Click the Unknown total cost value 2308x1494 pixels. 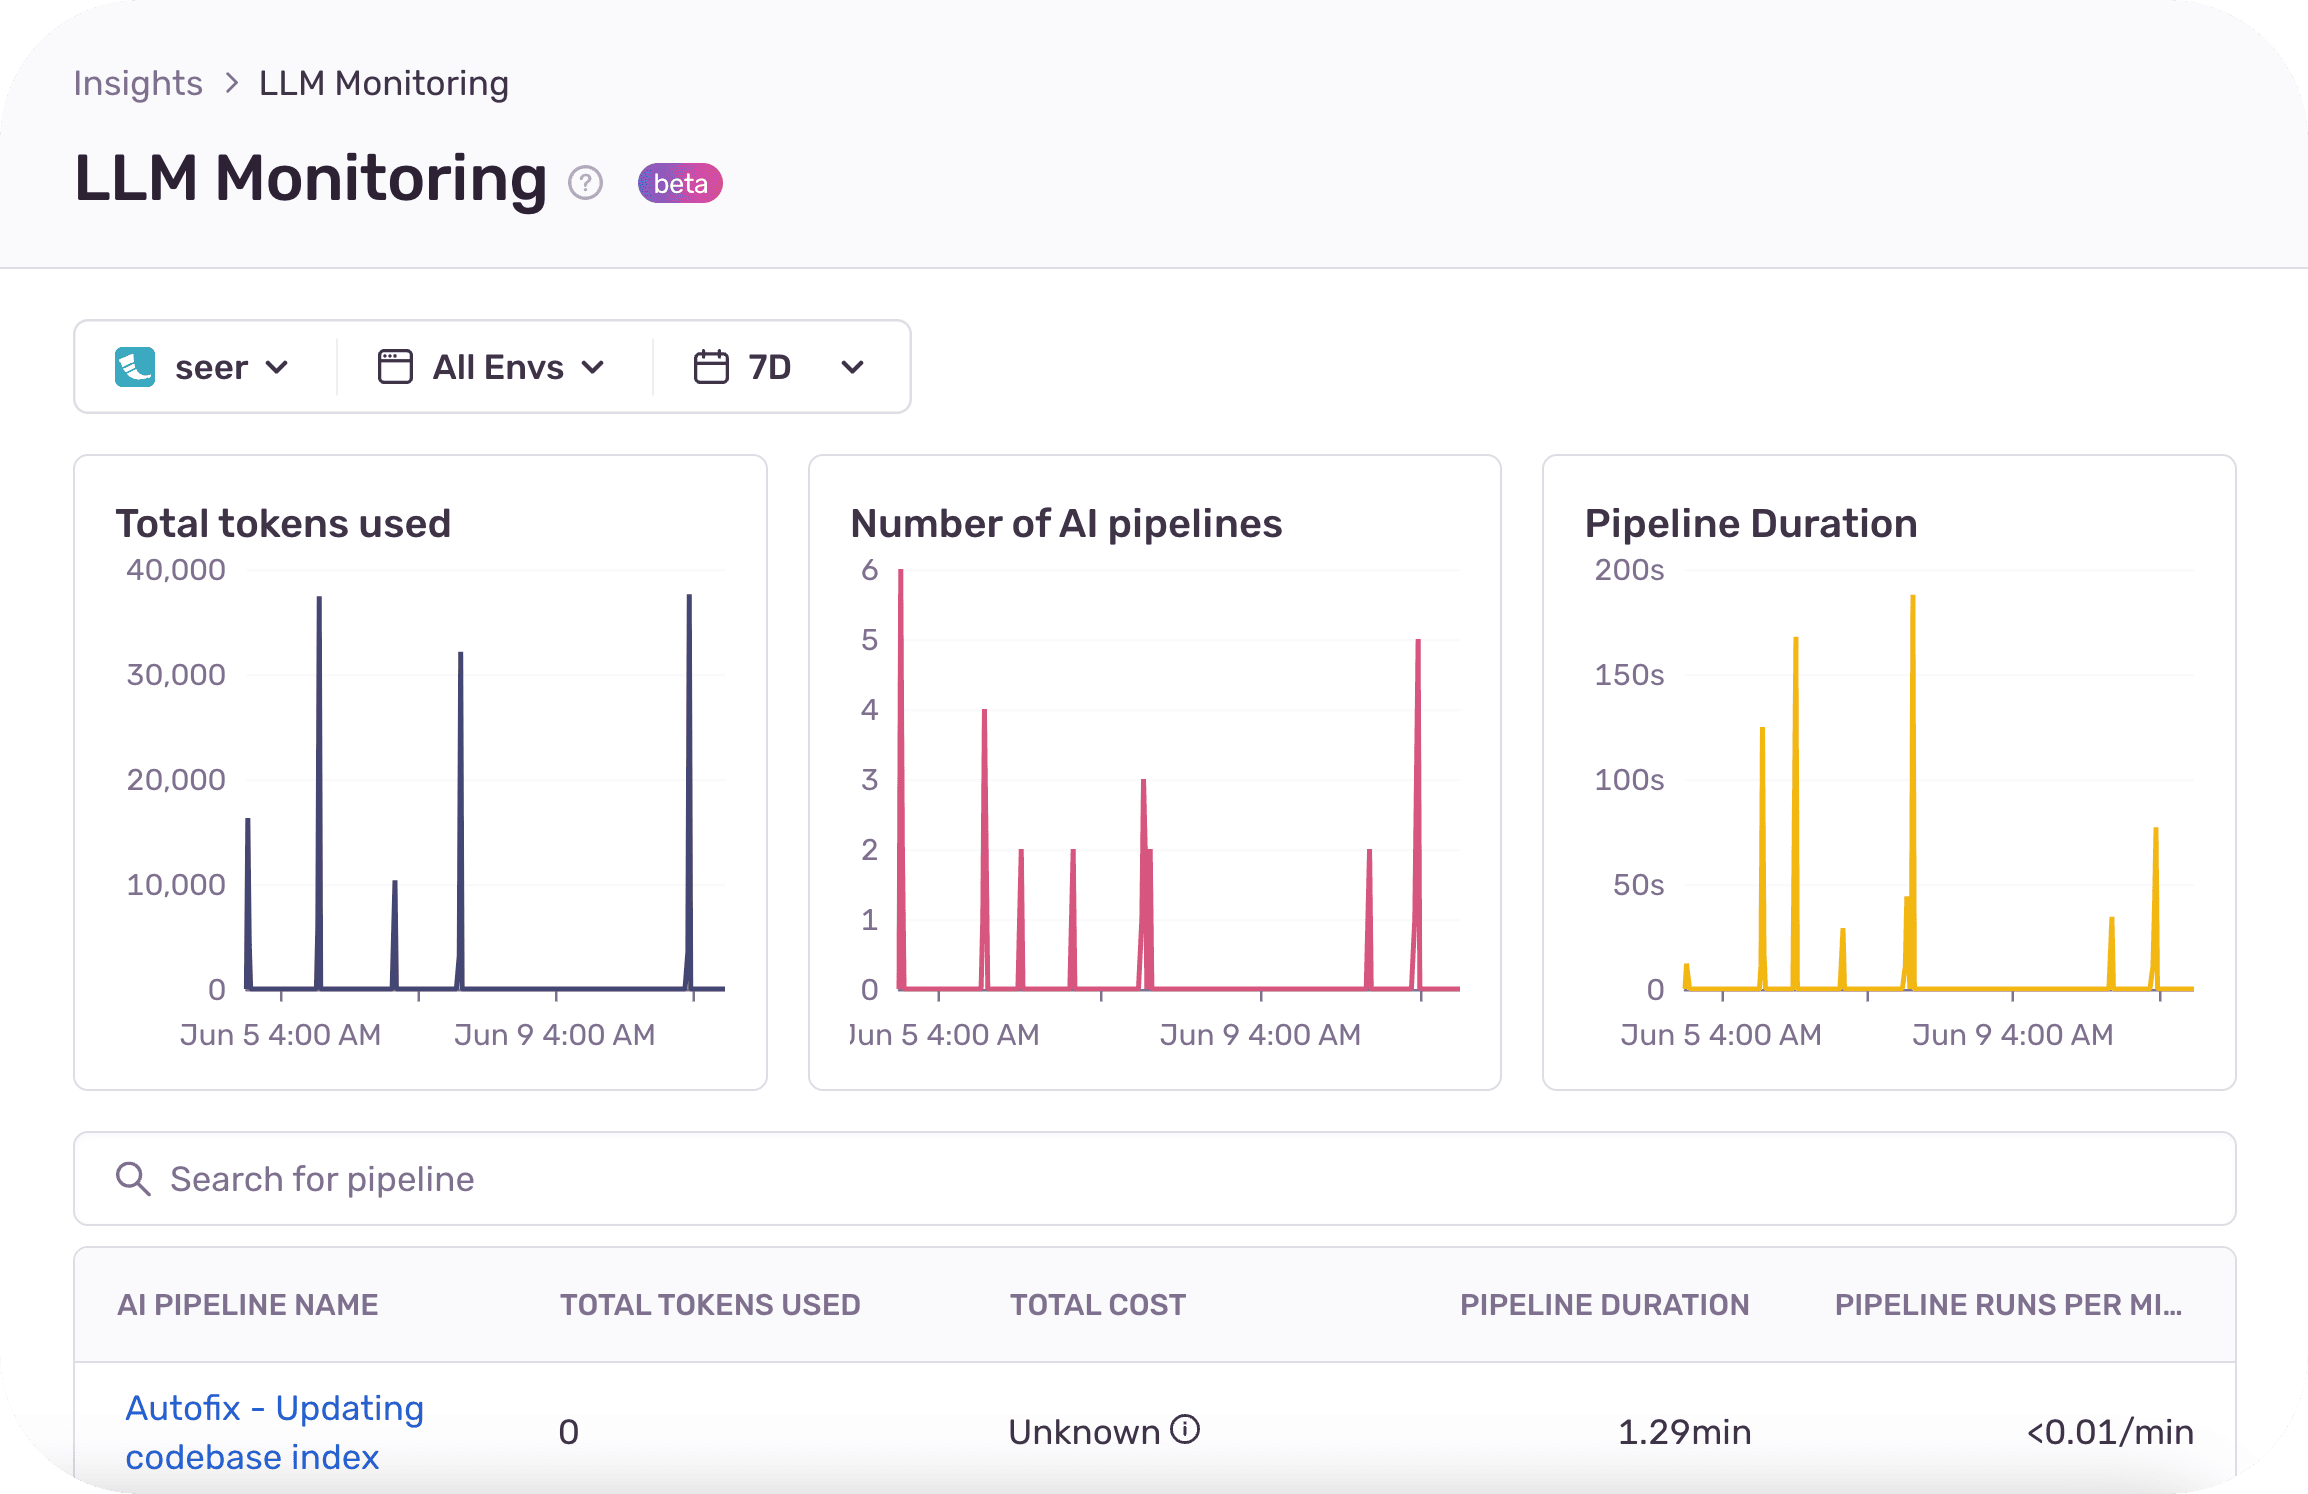click(1084, 1432)
